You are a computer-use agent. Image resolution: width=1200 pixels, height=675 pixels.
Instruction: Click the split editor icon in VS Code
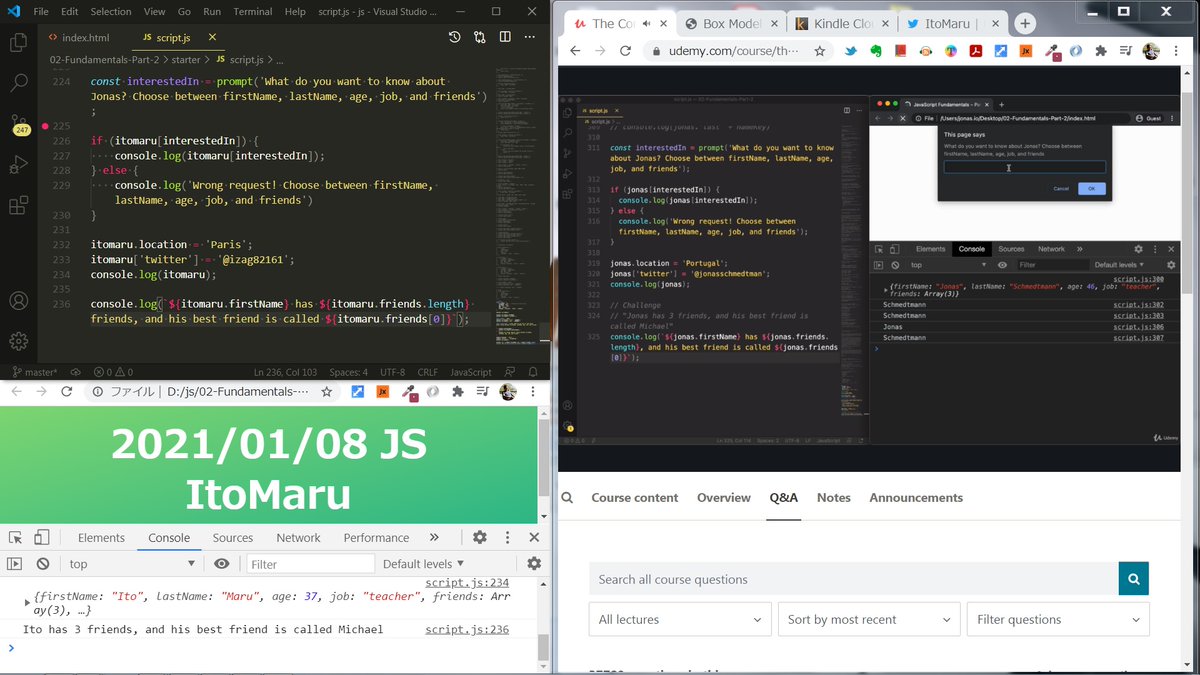[x=505, y=37]
